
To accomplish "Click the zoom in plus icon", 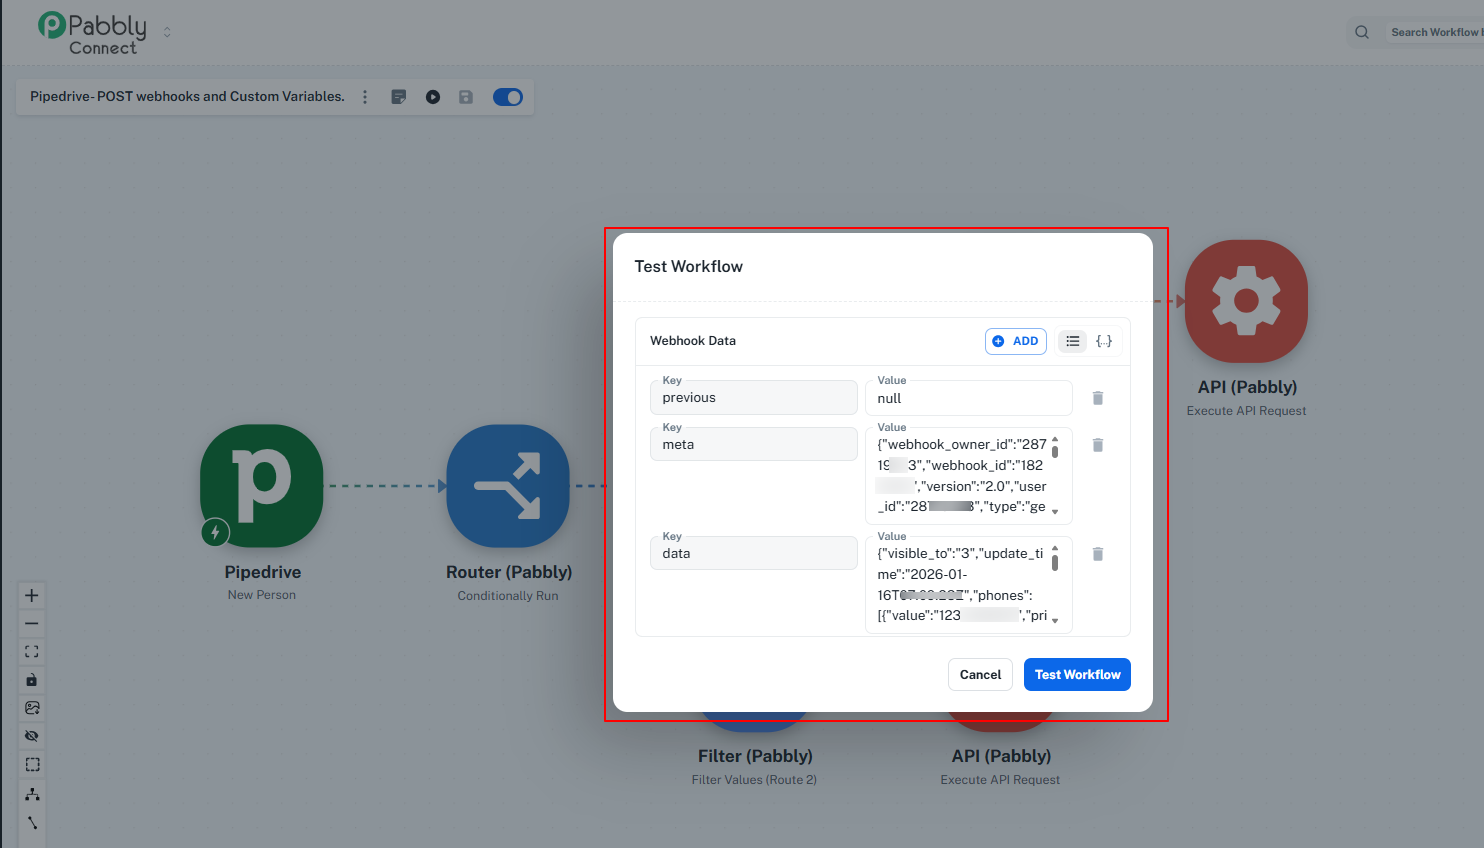I will (32, 596).
